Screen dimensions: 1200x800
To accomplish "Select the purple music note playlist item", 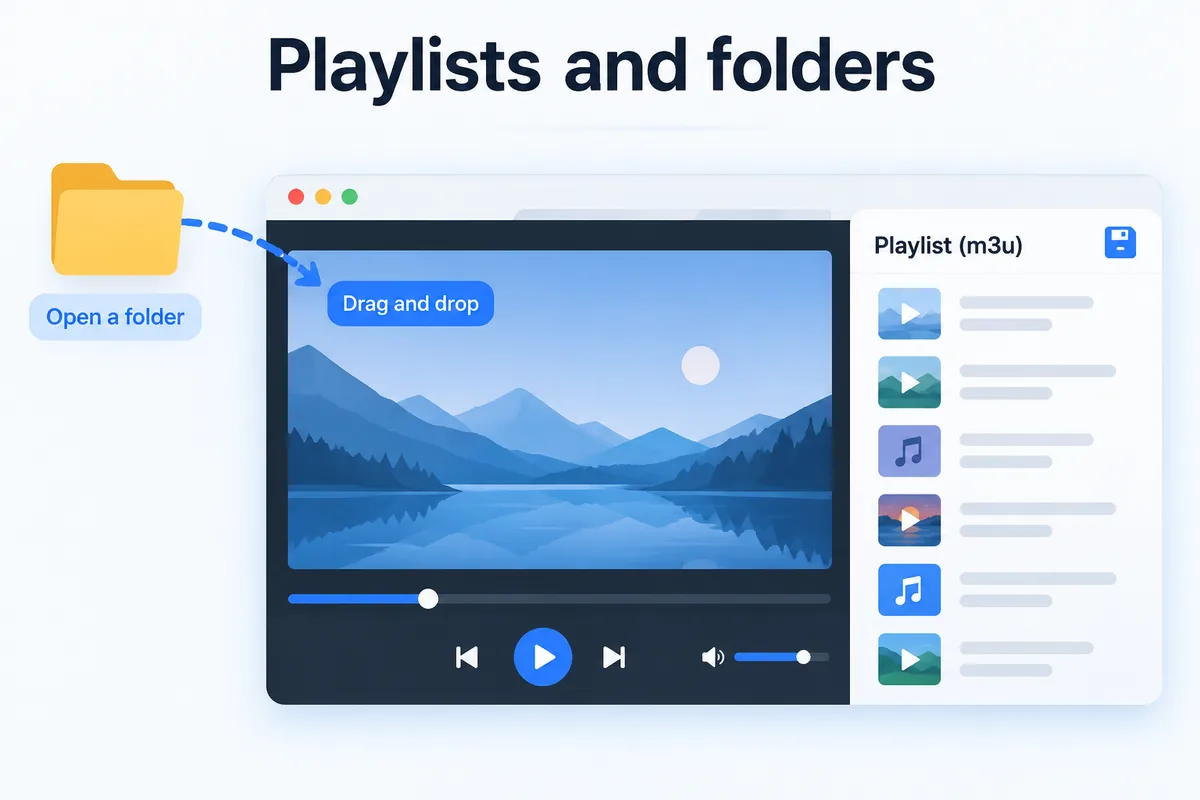I will [909, 450].
